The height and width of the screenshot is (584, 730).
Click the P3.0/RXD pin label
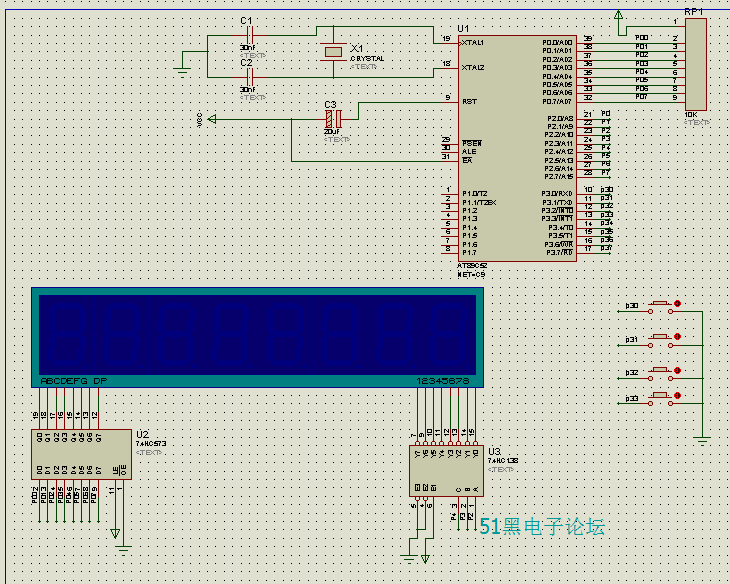pyautogui.click(x=557, y=194)
